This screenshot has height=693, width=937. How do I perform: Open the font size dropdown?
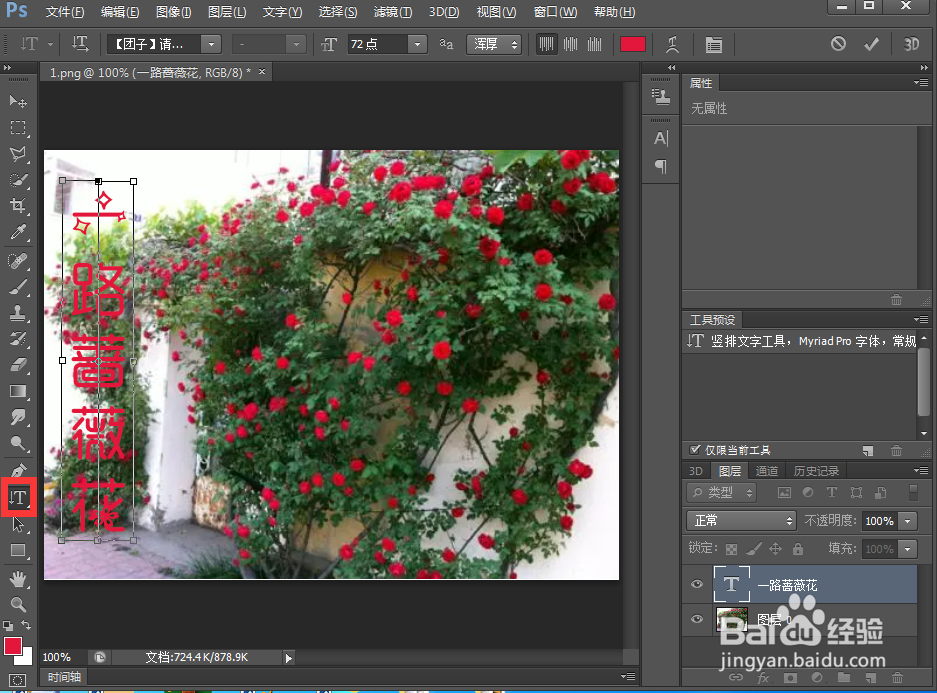coord(417,44)
